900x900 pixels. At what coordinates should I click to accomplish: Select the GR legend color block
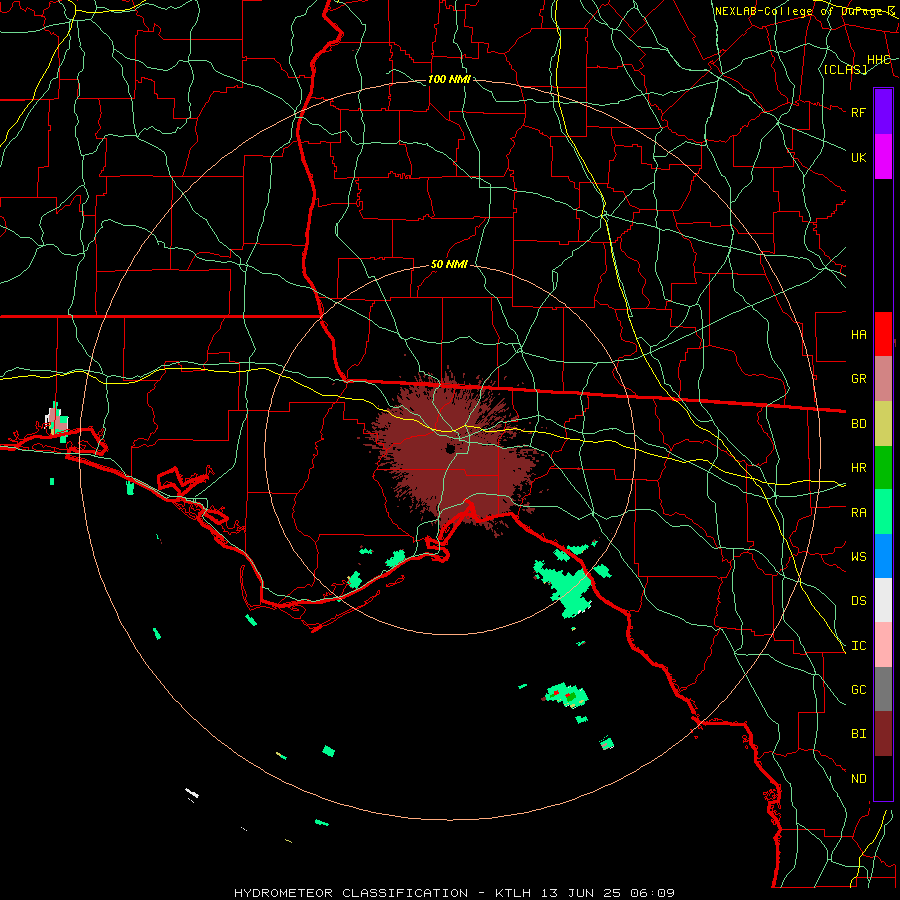pos(883,379)
